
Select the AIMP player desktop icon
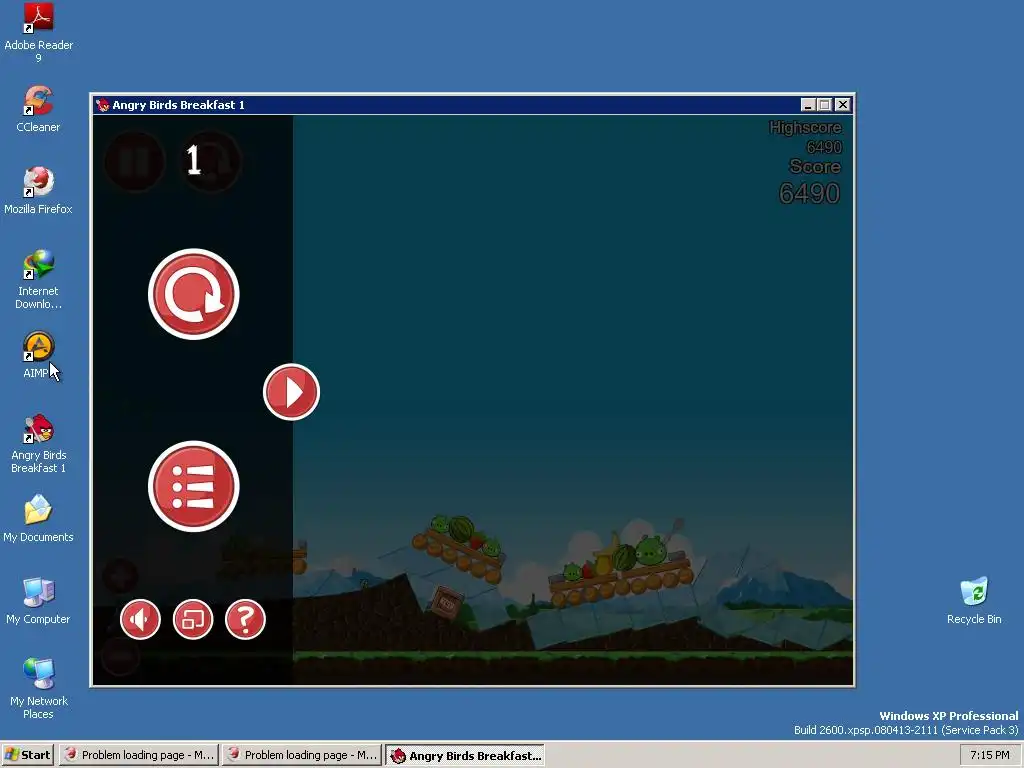point(38,355)
